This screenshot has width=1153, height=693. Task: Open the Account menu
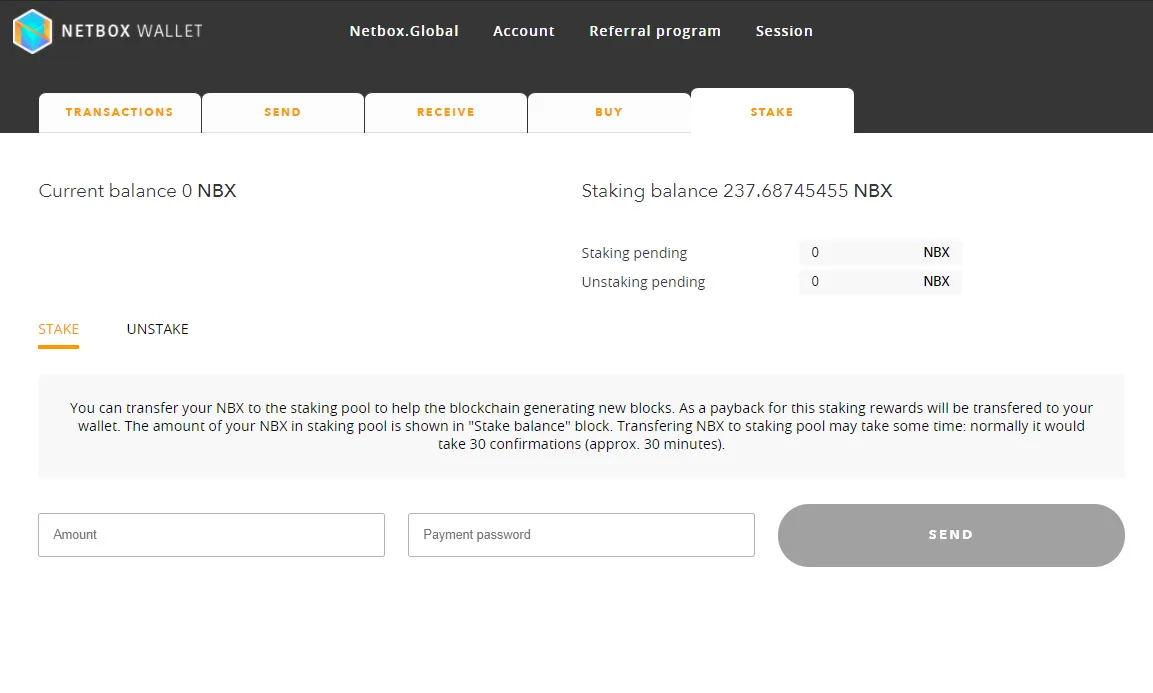(x=524, y=31)
